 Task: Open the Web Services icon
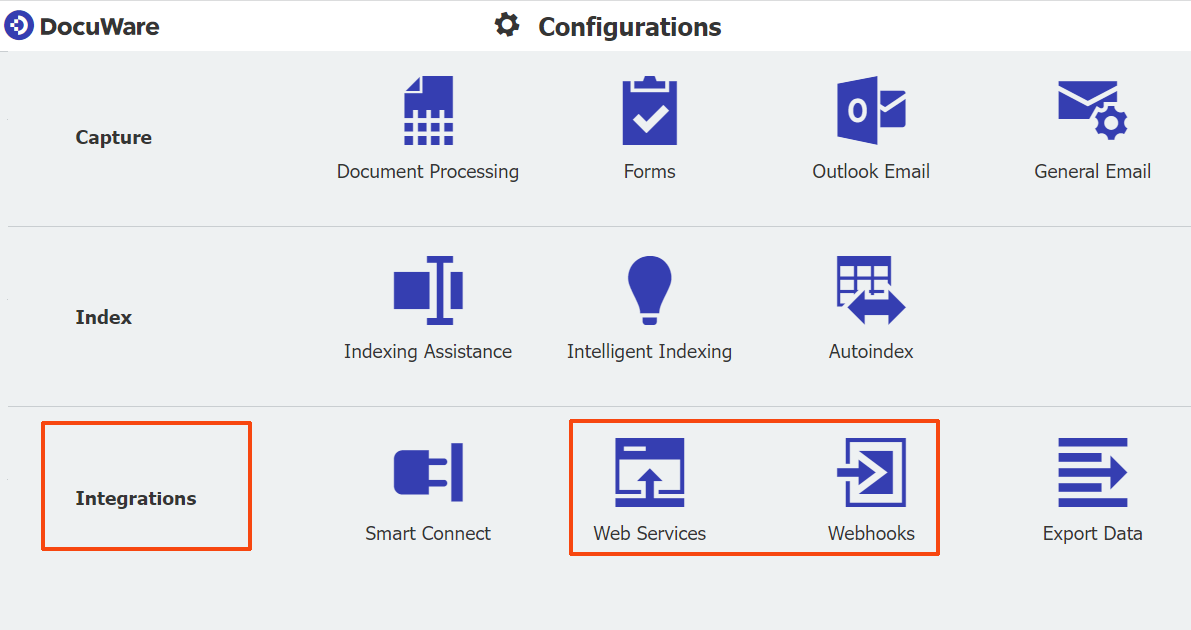(649, 472)
